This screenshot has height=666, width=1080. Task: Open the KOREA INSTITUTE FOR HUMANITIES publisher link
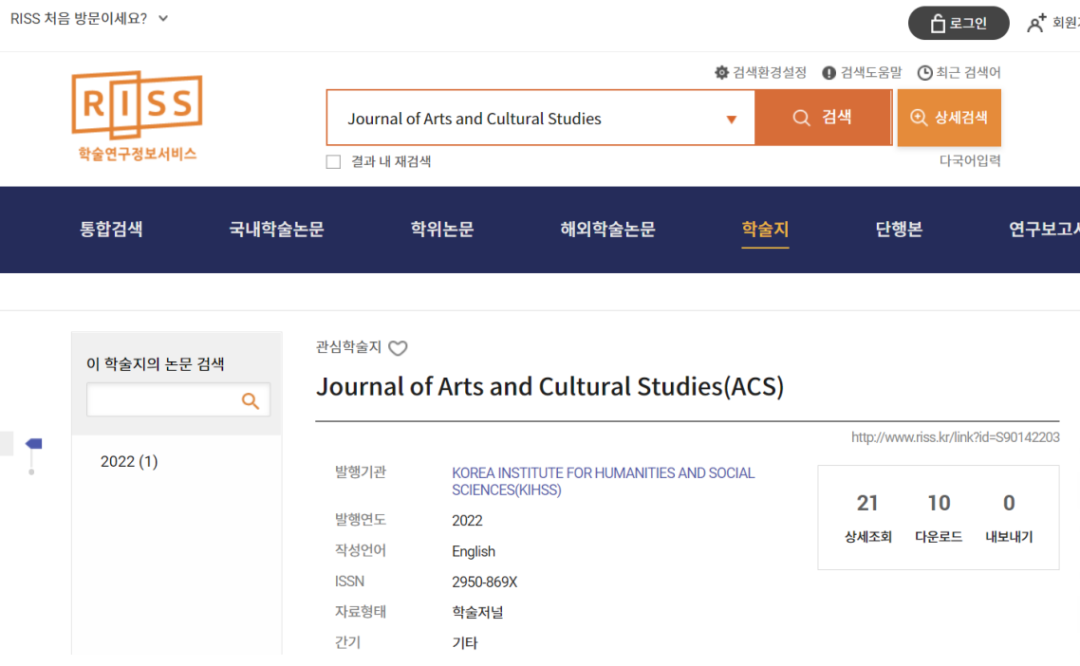coord(603,481)
